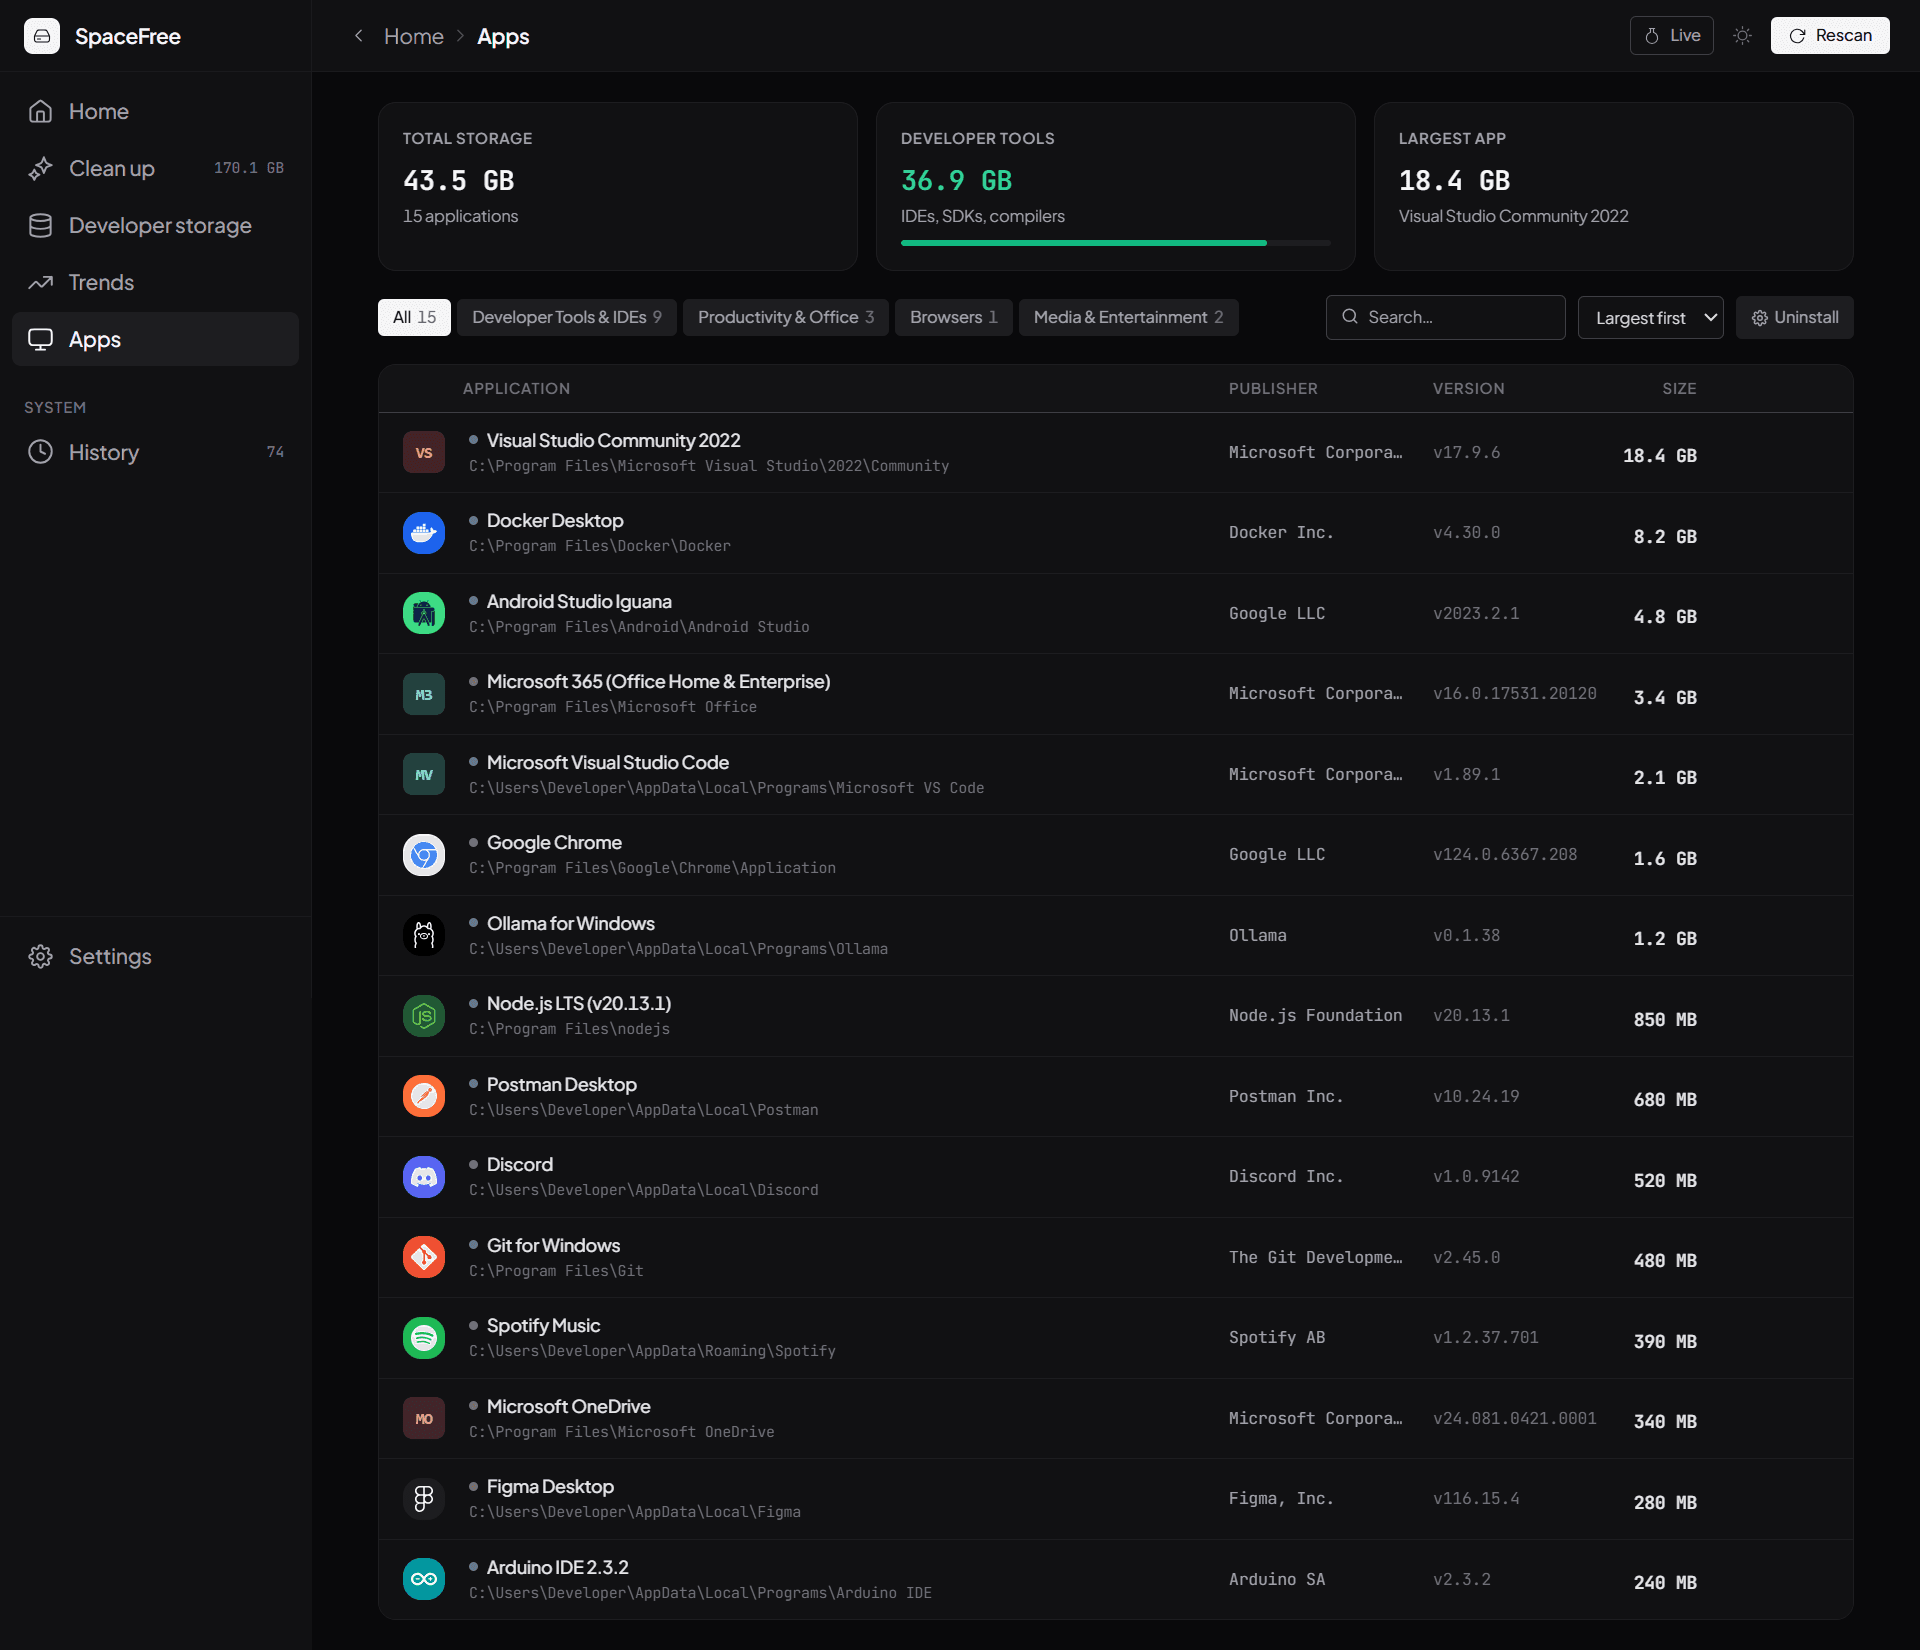Select the Google Chrome name

tap(554, 842)
